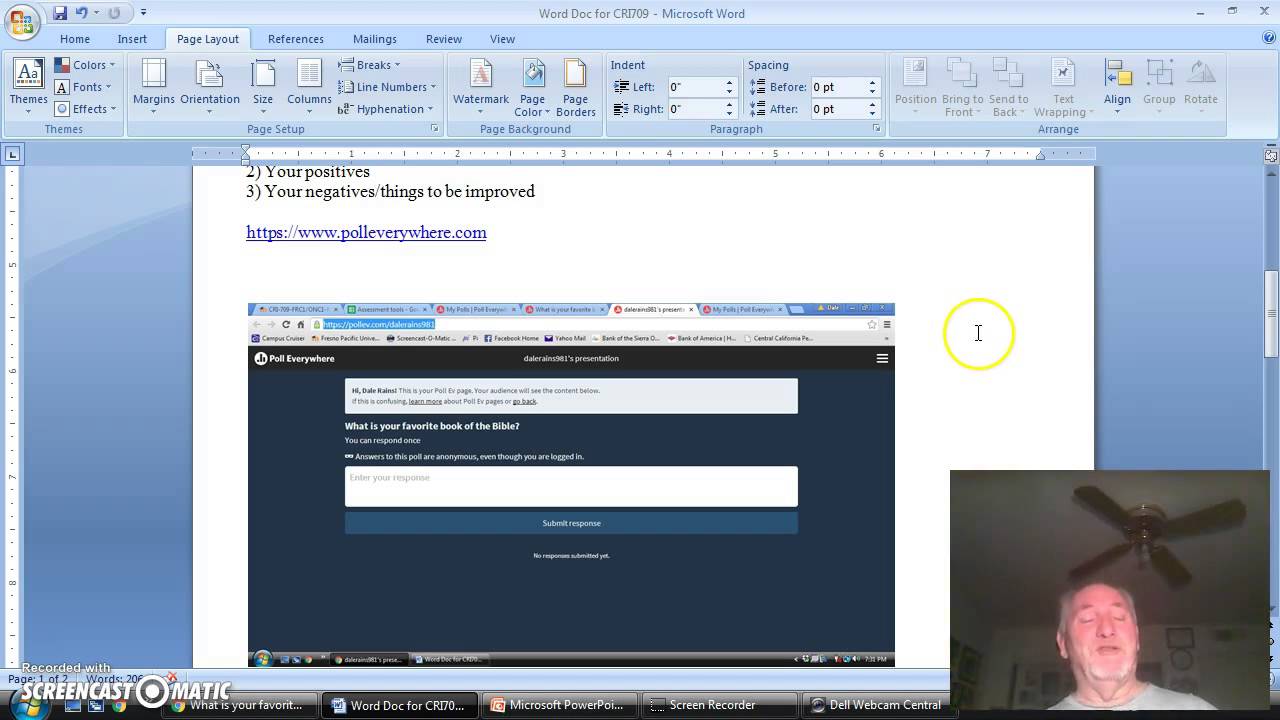Screen dimensions: 1280x720
Task: Open the Watermark gallery
Action: [481, 86]
